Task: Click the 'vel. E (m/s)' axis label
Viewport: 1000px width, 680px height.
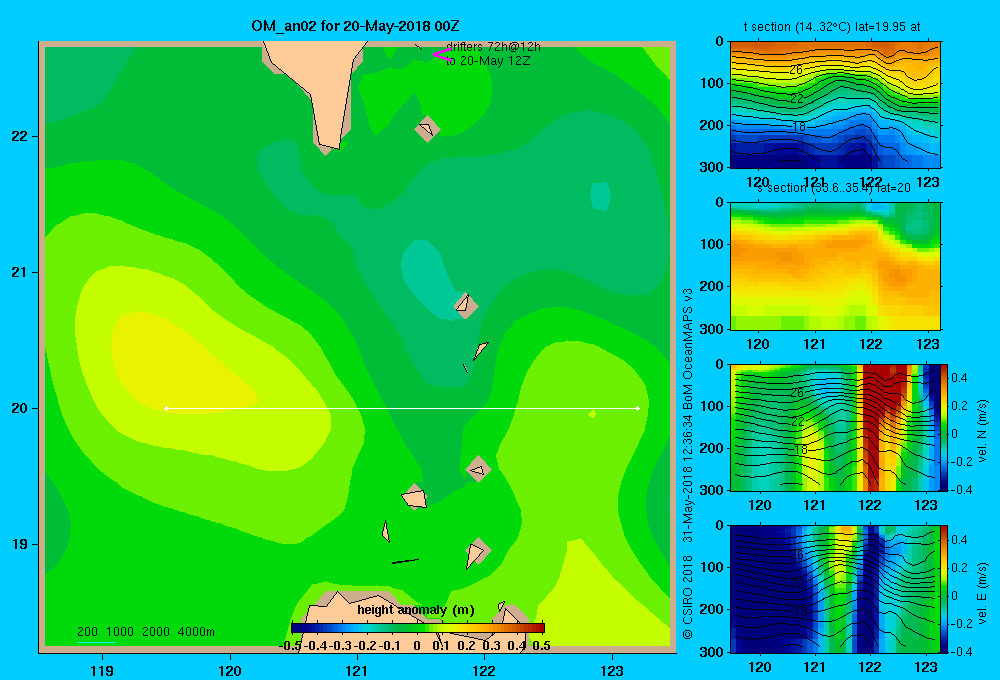Action: (x=983, y=593)
